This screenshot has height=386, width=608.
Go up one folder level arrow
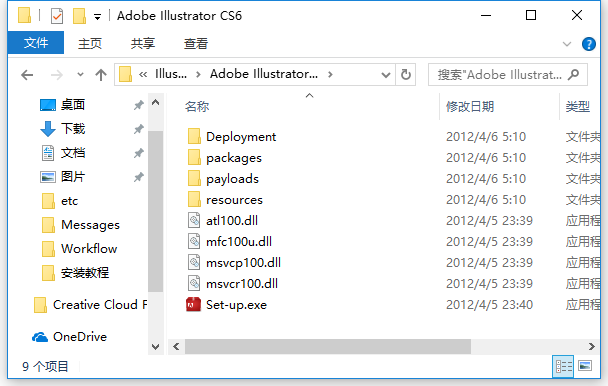101,74
